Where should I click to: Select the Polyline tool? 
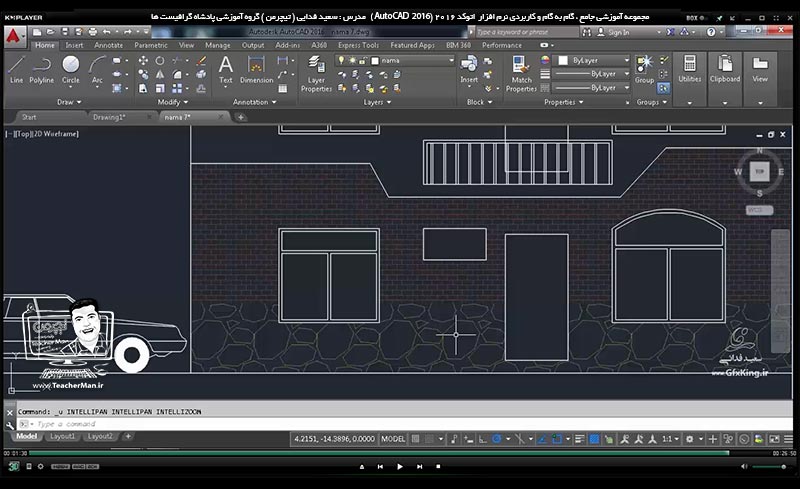[41, 69]
